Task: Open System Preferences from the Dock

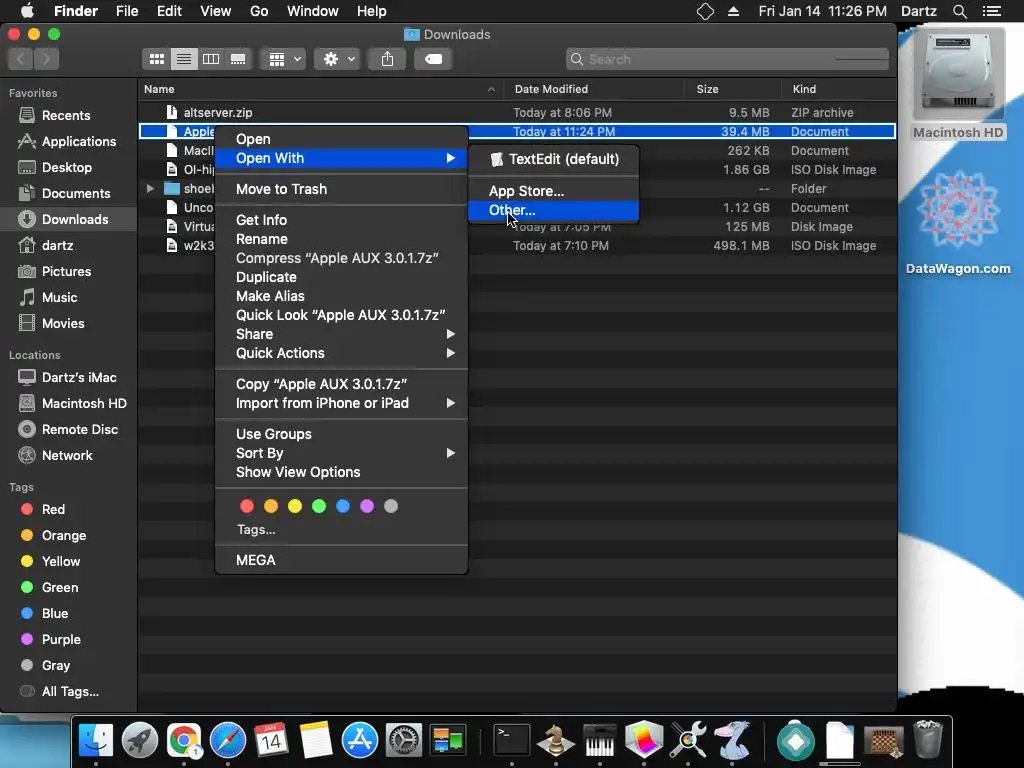Action: tap(404, 741)
